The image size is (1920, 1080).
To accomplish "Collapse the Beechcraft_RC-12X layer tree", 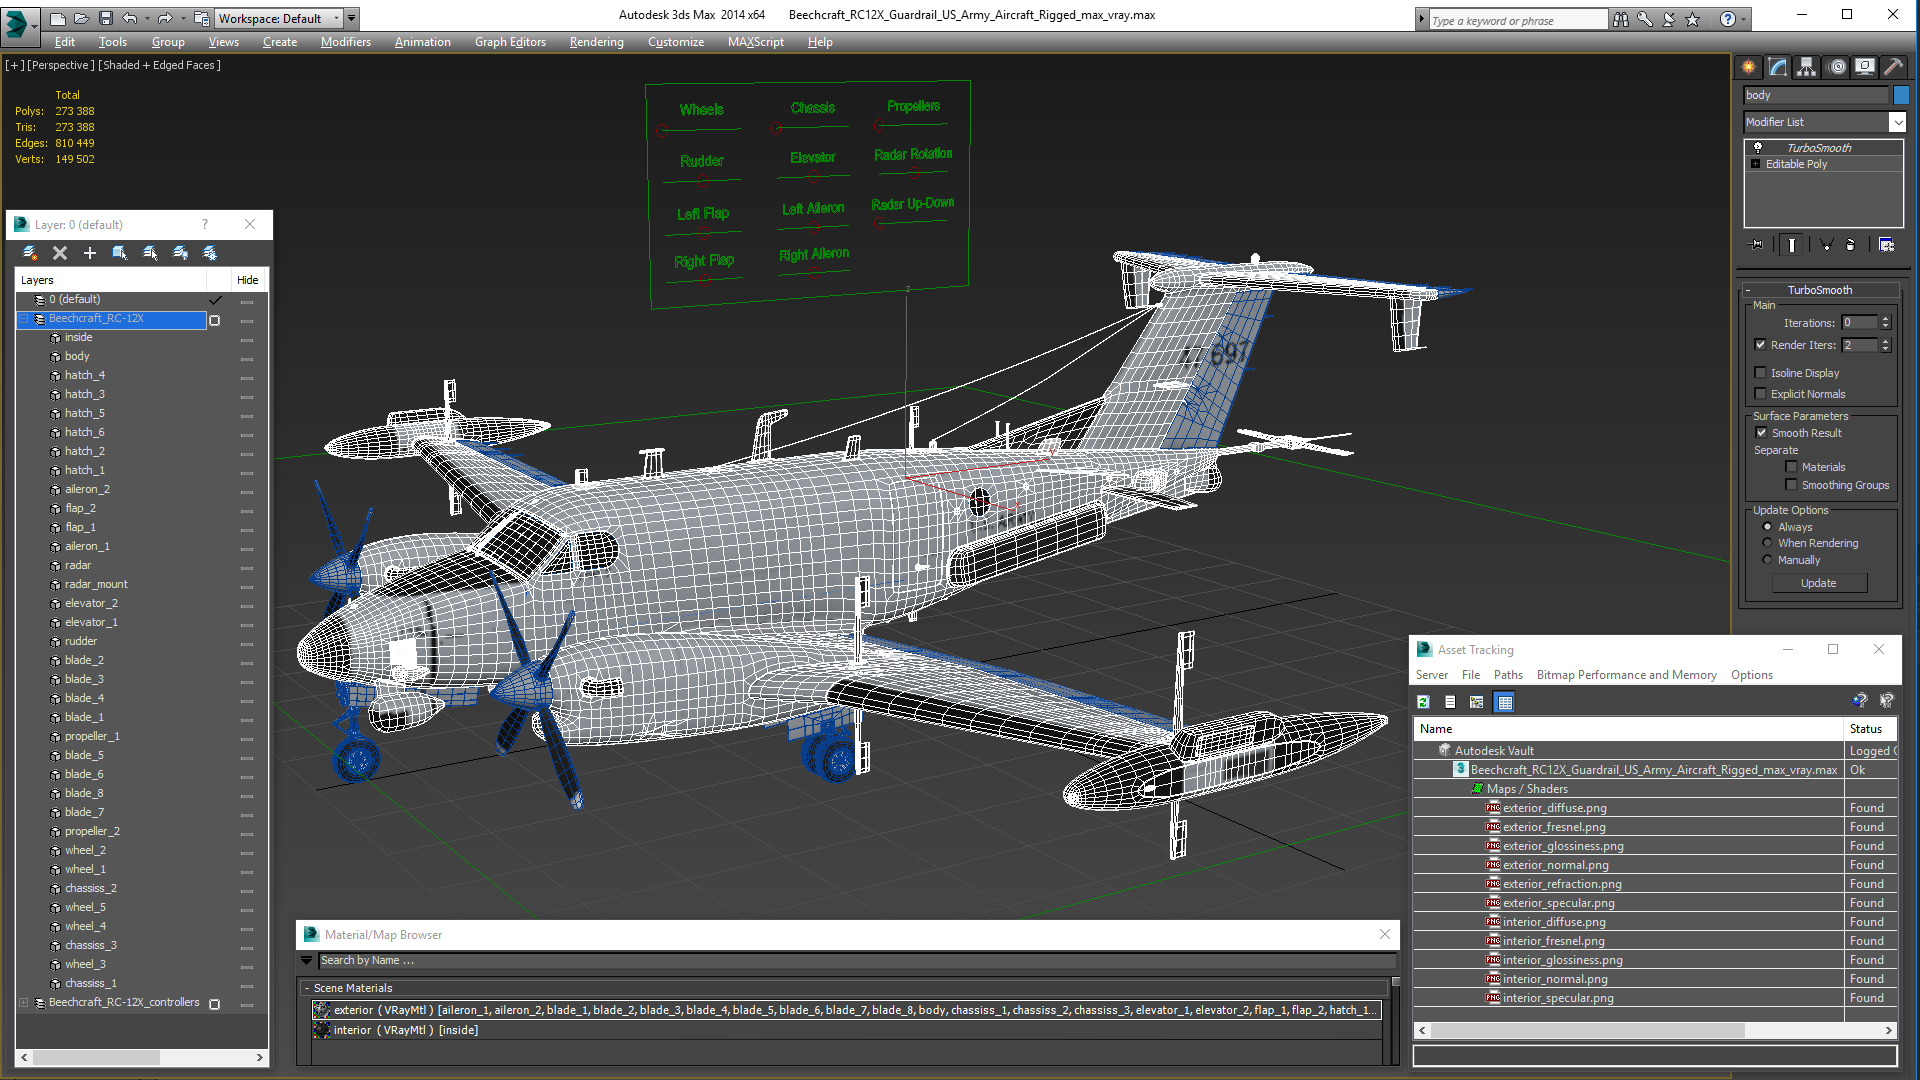I will [24, 319].
